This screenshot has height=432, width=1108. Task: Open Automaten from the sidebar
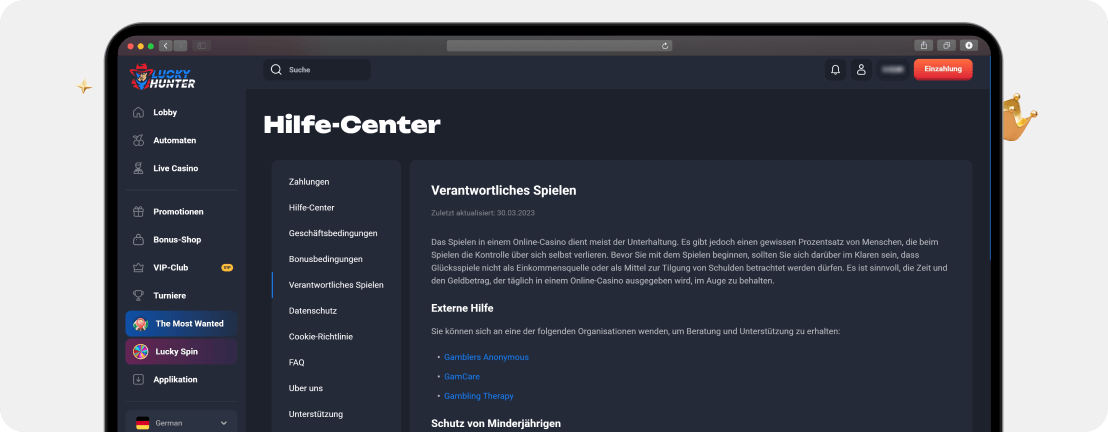tap(174, 141)
